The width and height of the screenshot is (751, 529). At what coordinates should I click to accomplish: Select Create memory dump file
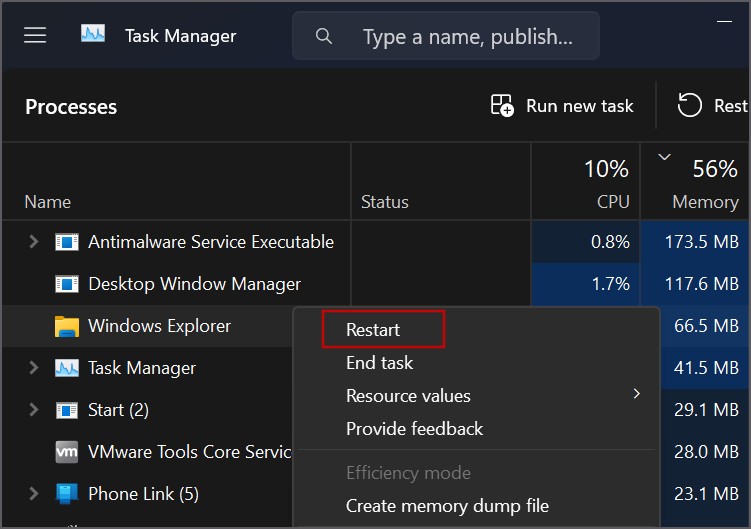pos(447,506)
